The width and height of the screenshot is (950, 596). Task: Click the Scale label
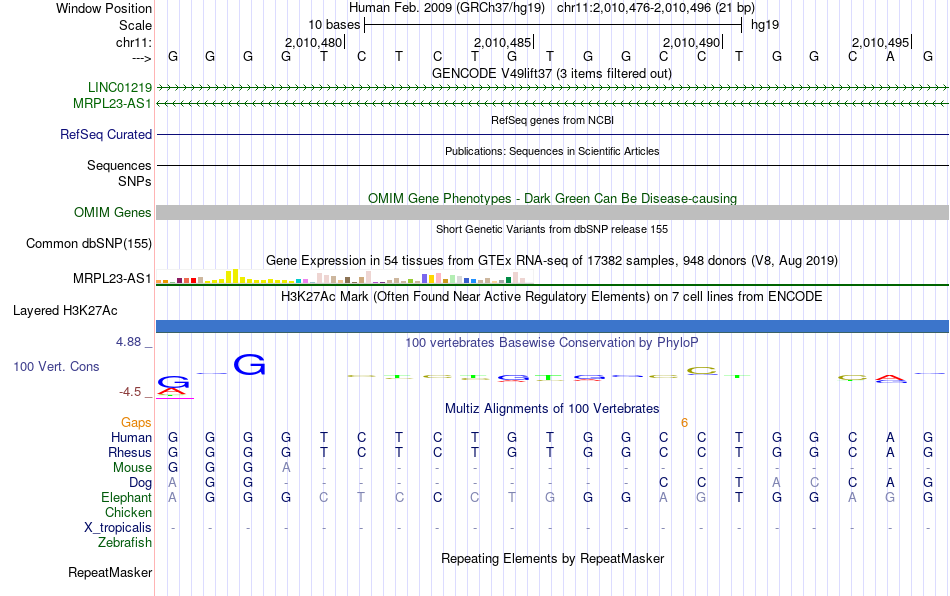(x=136, y=25)
